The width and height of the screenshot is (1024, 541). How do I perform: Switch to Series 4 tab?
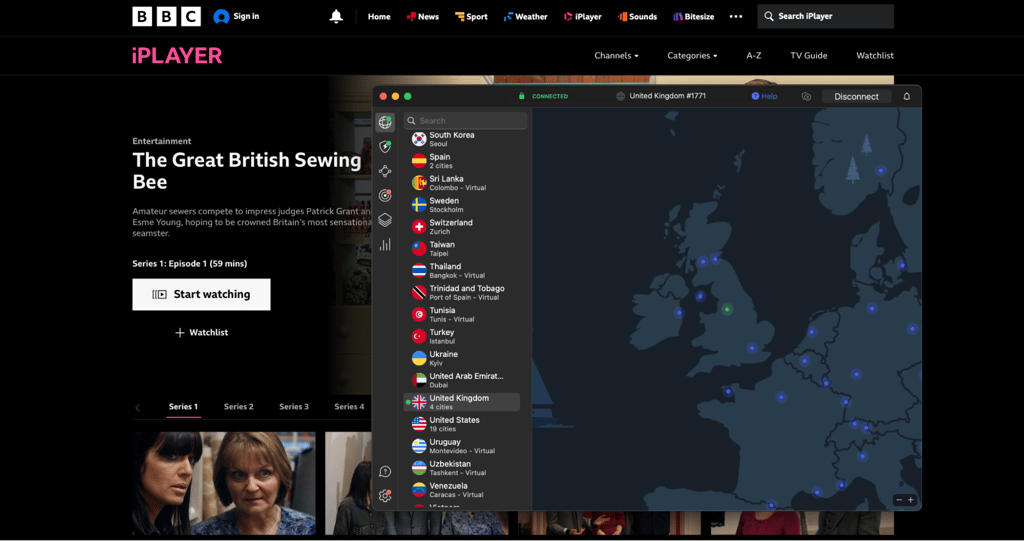pos(349,407)
